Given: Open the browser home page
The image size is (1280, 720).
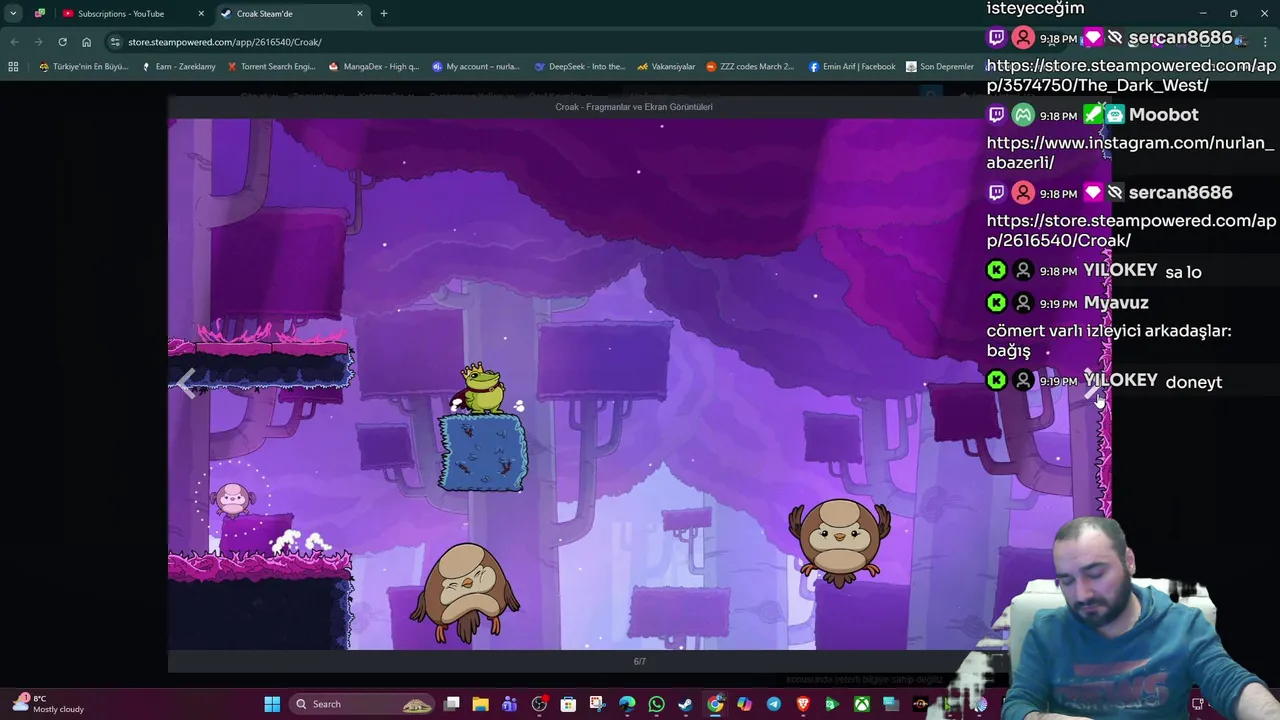Looking at the screenshot, I should click(86, 42).
